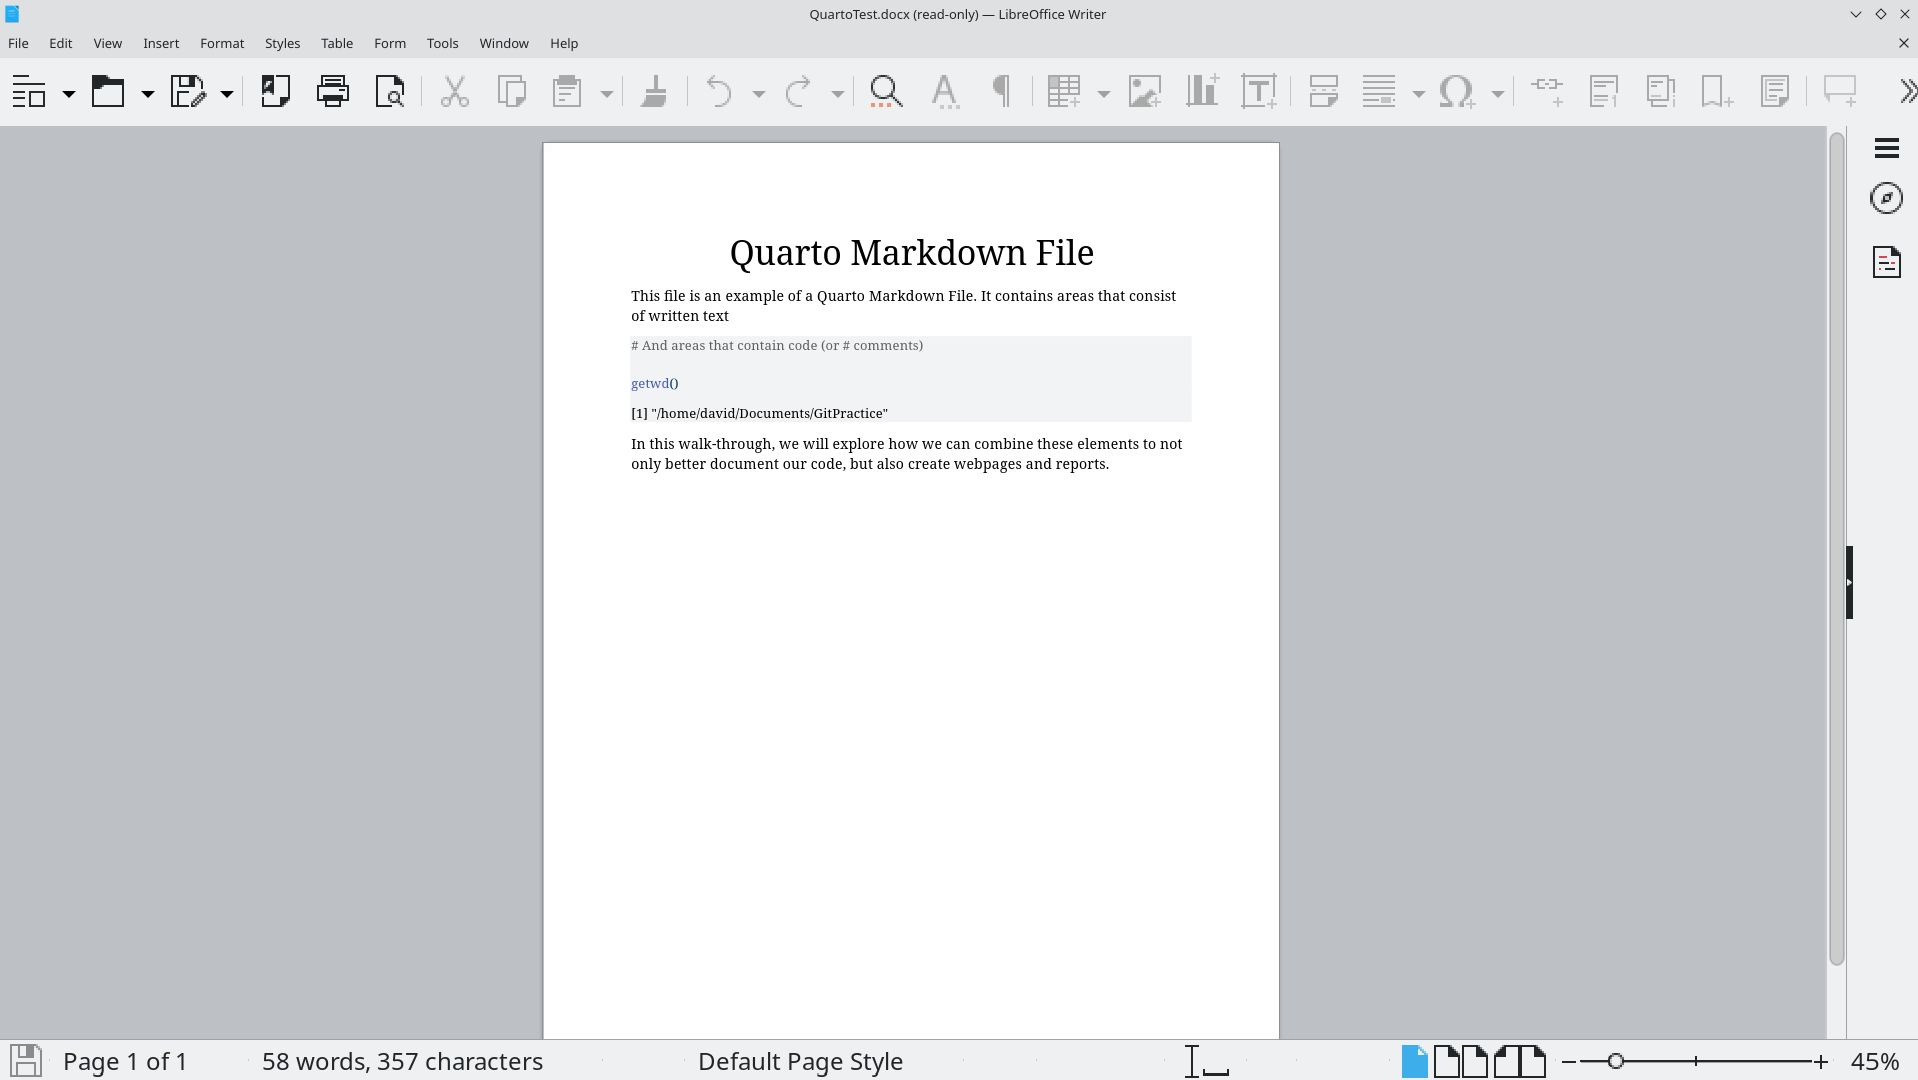Switch to multiple-page view layout

(1461, 1061)
